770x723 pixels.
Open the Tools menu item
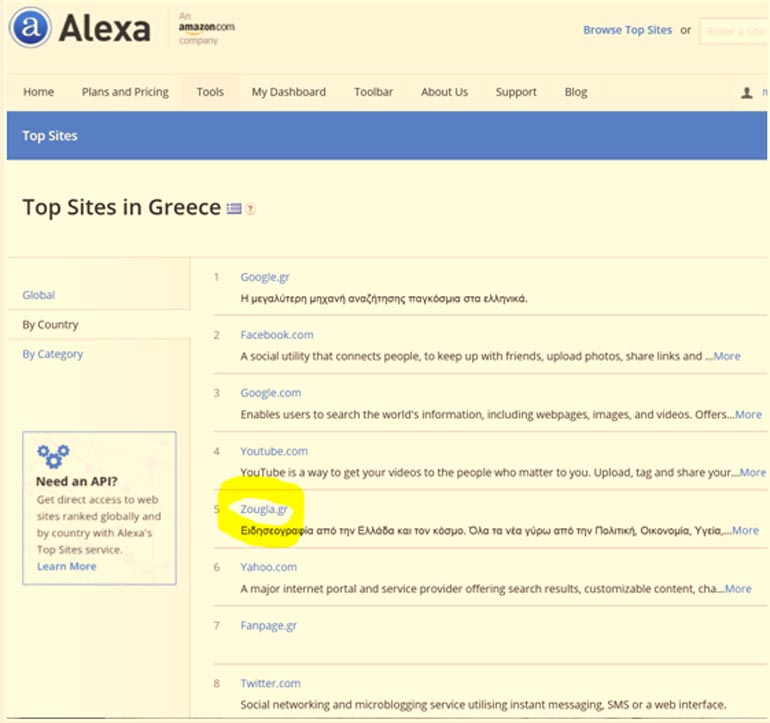point(210,92)
